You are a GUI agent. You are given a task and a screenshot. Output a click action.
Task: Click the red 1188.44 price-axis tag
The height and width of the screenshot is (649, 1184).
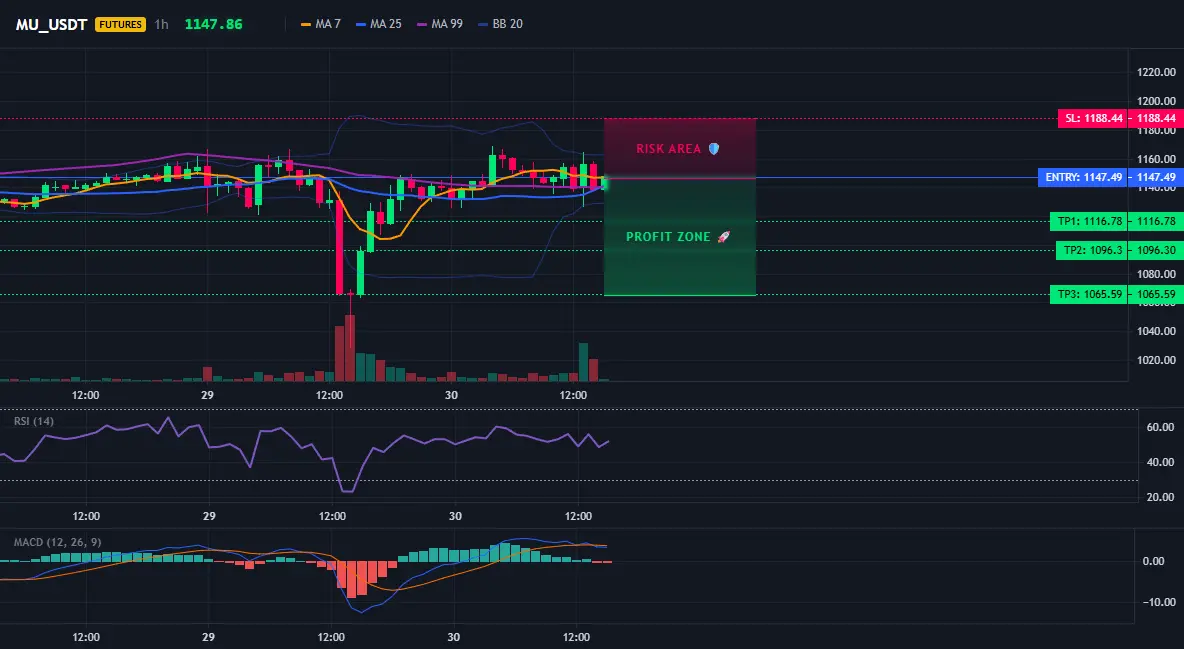(1154, 119)
